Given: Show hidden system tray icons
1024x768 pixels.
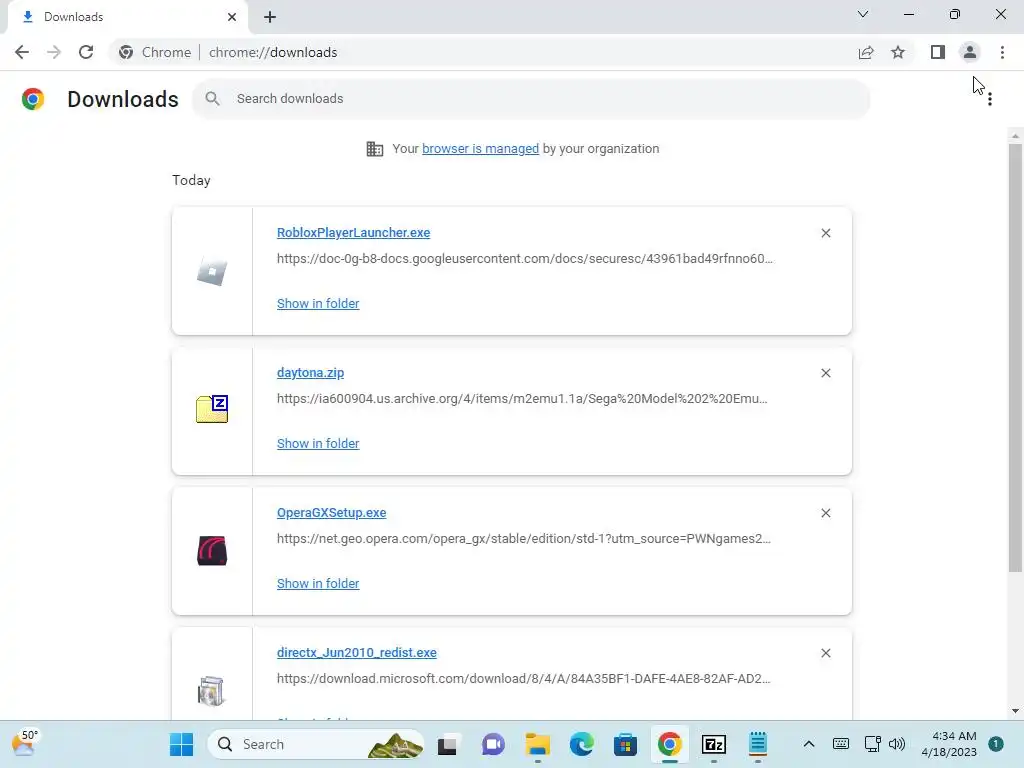Looking at the screenshot, I should 808,744.
